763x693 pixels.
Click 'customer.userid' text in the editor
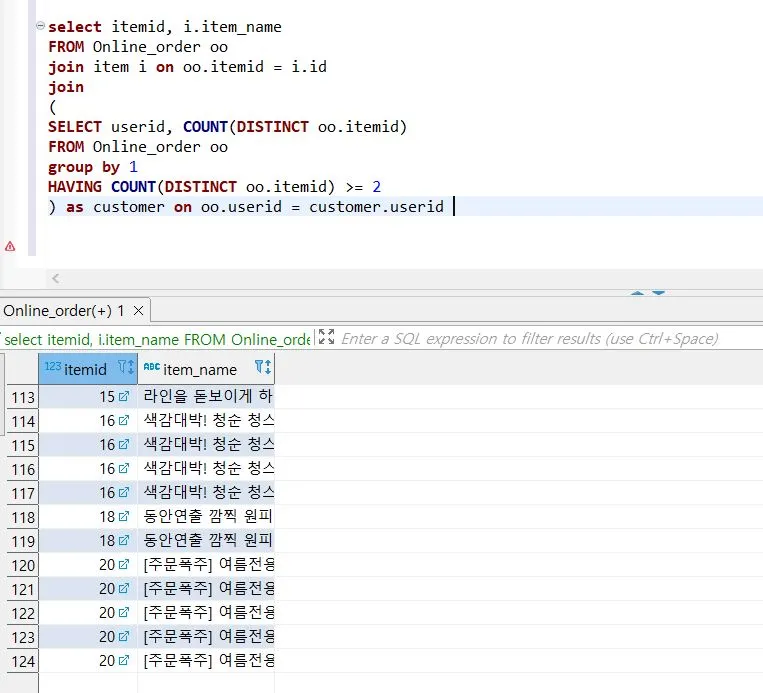[376, 207]
